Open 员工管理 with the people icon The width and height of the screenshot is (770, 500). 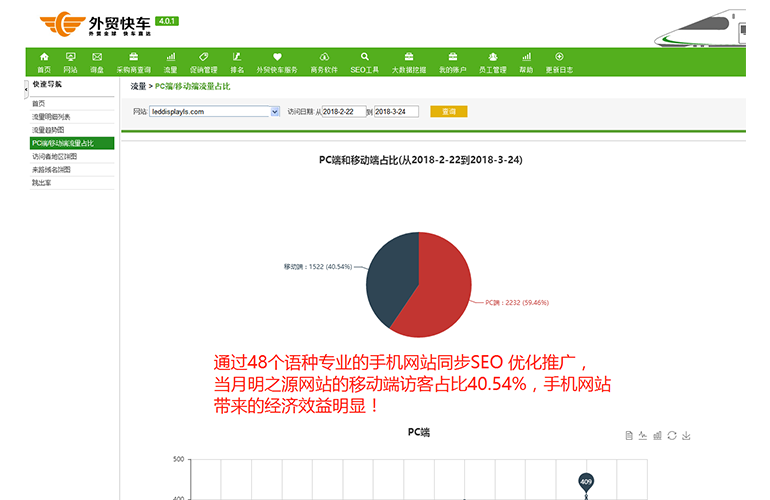pos(493,63)
